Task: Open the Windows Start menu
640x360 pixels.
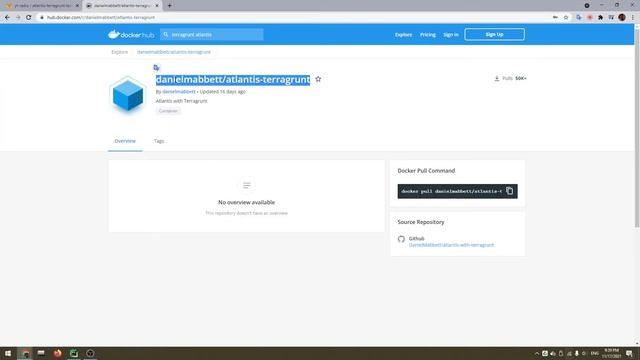Action: [8, 353]
